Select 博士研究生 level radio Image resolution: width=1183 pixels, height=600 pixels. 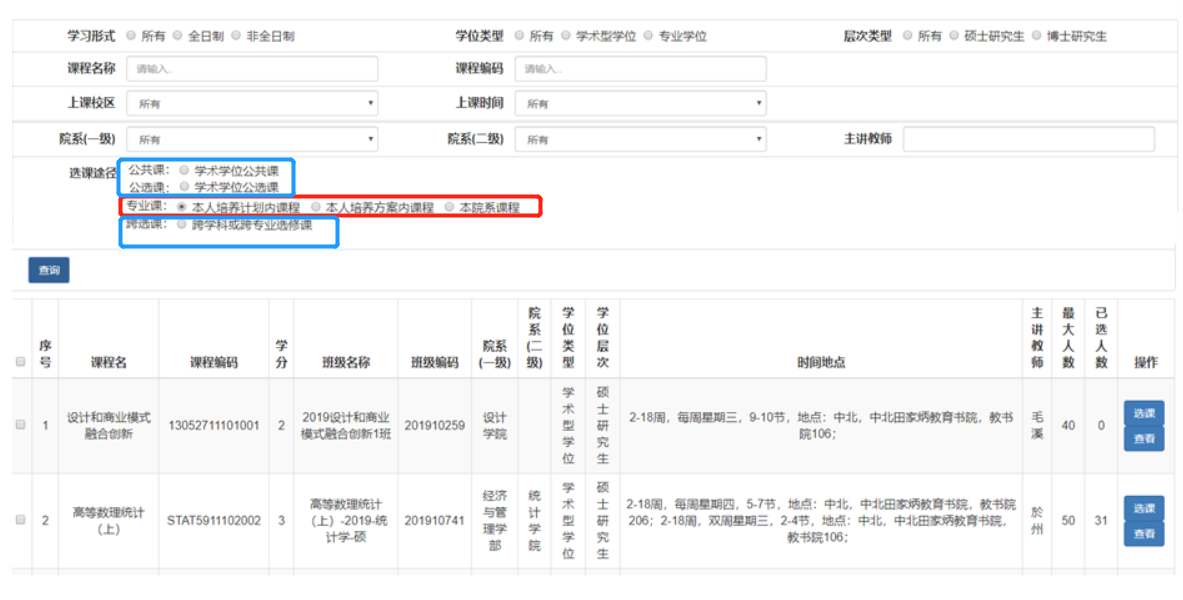(1036, 36)
